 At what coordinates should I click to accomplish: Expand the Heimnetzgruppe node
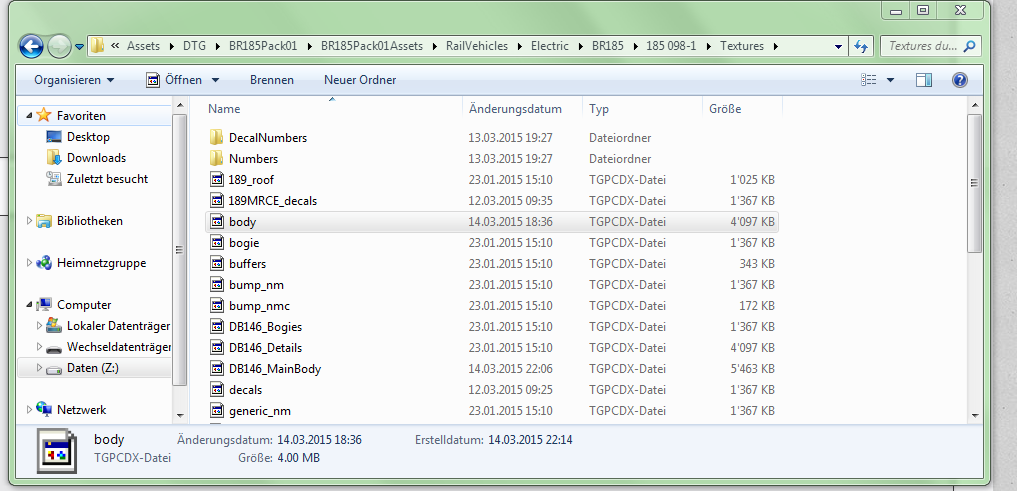click(x=29, y=263)
